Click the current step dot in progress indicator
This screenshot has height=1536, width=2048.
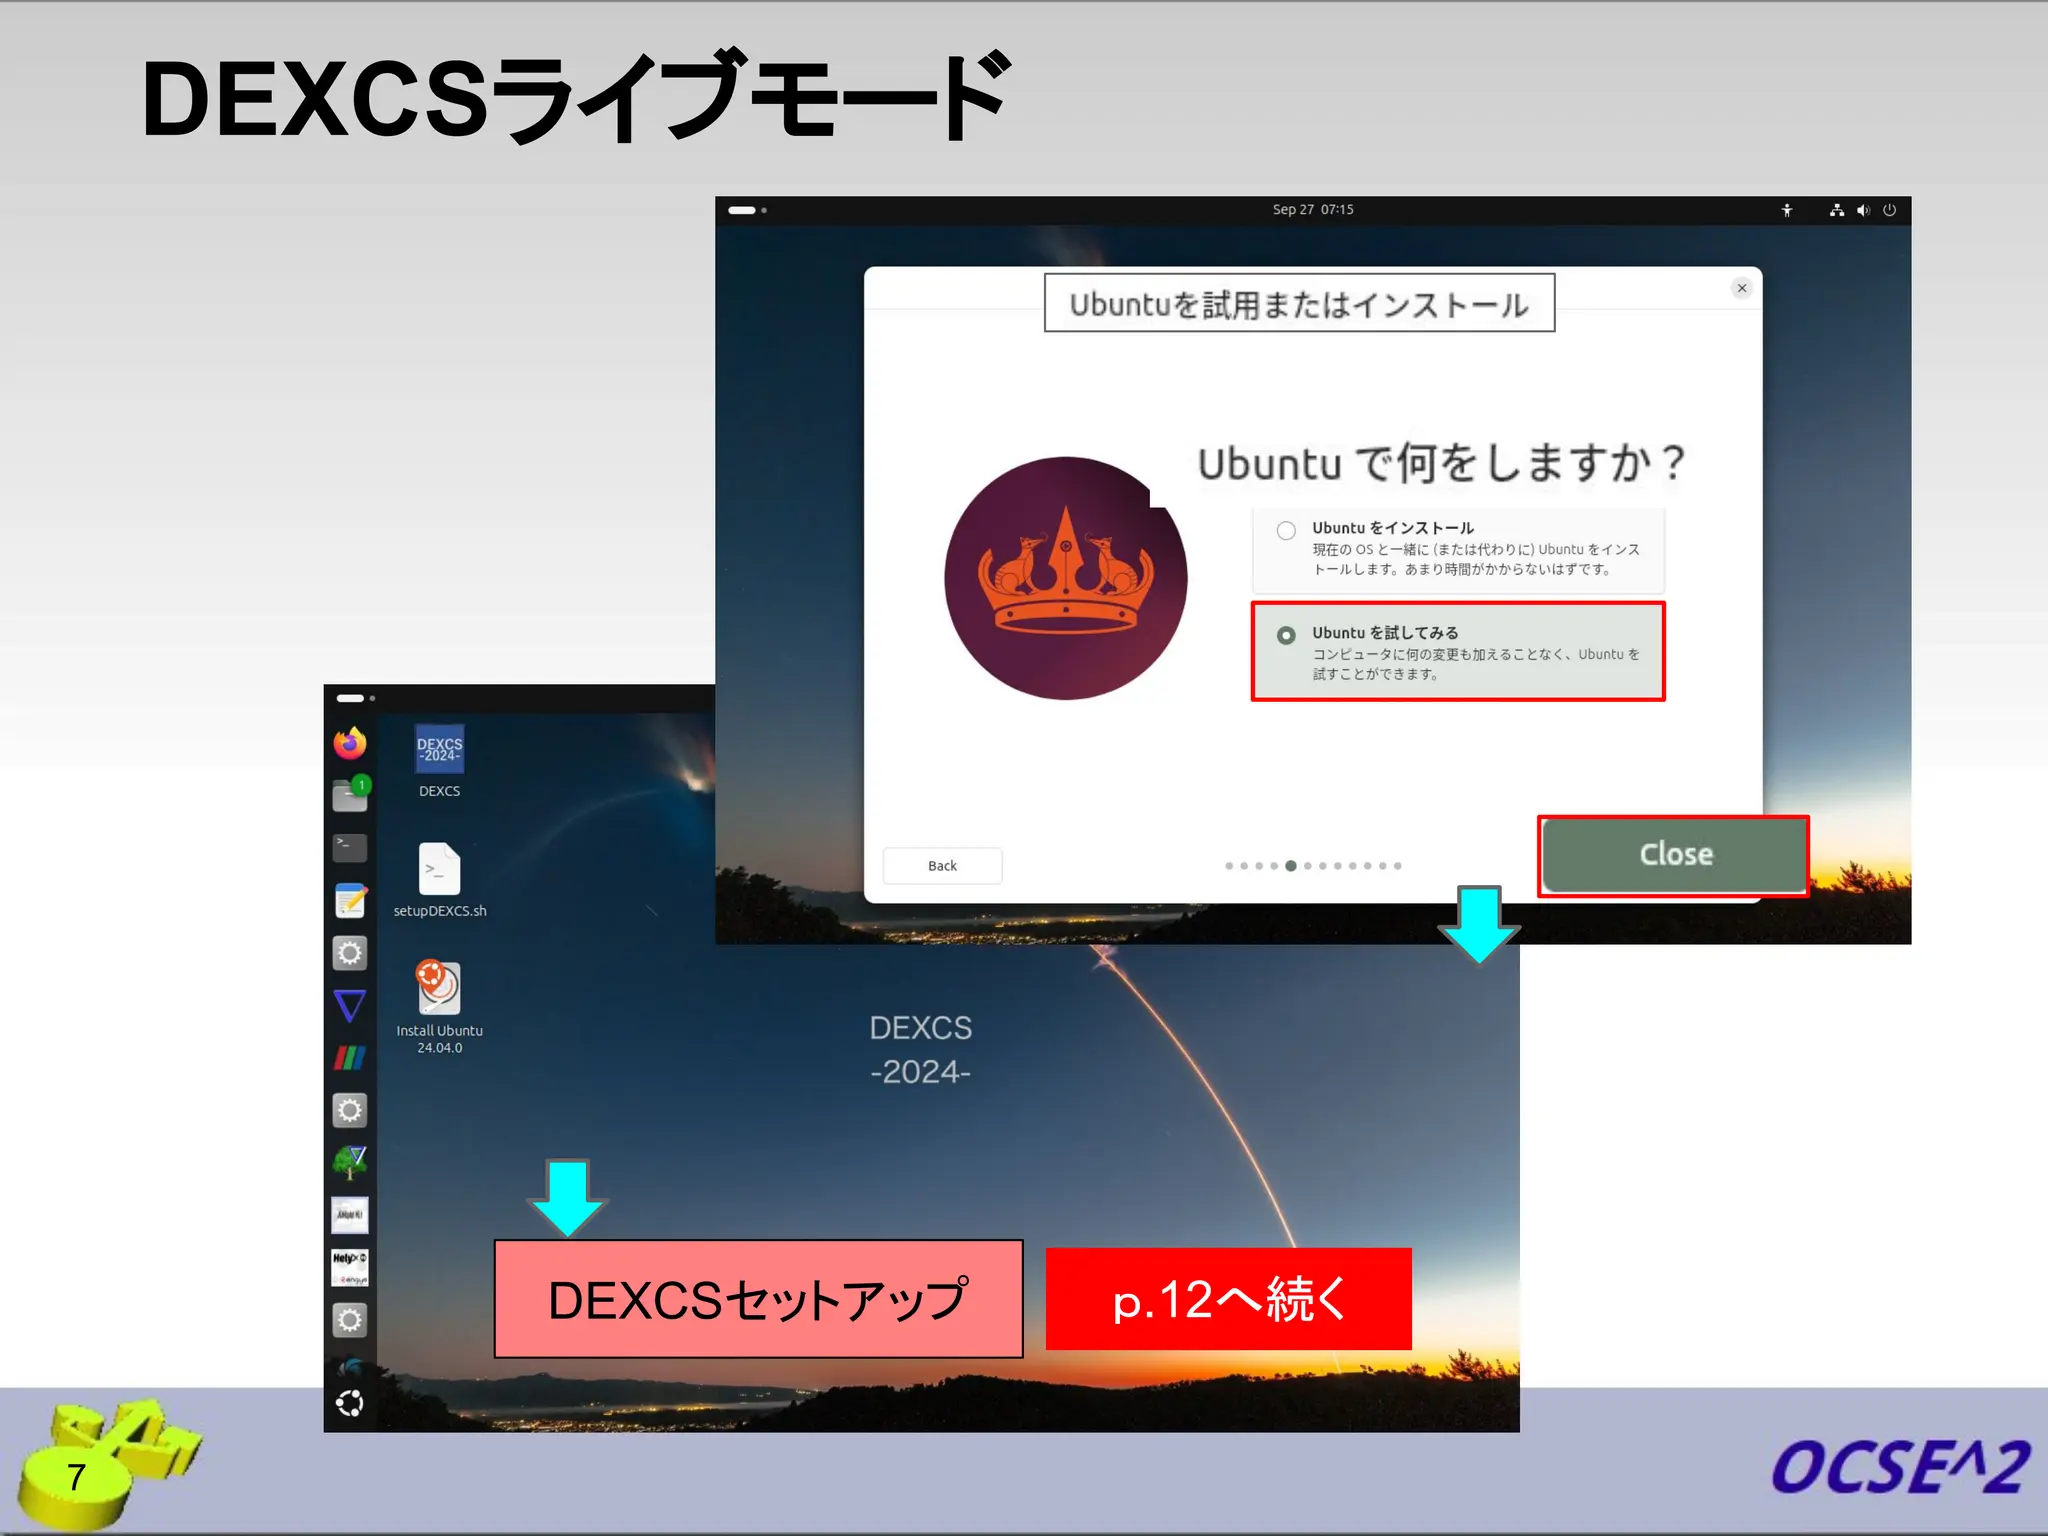(x=1291, y=866)
